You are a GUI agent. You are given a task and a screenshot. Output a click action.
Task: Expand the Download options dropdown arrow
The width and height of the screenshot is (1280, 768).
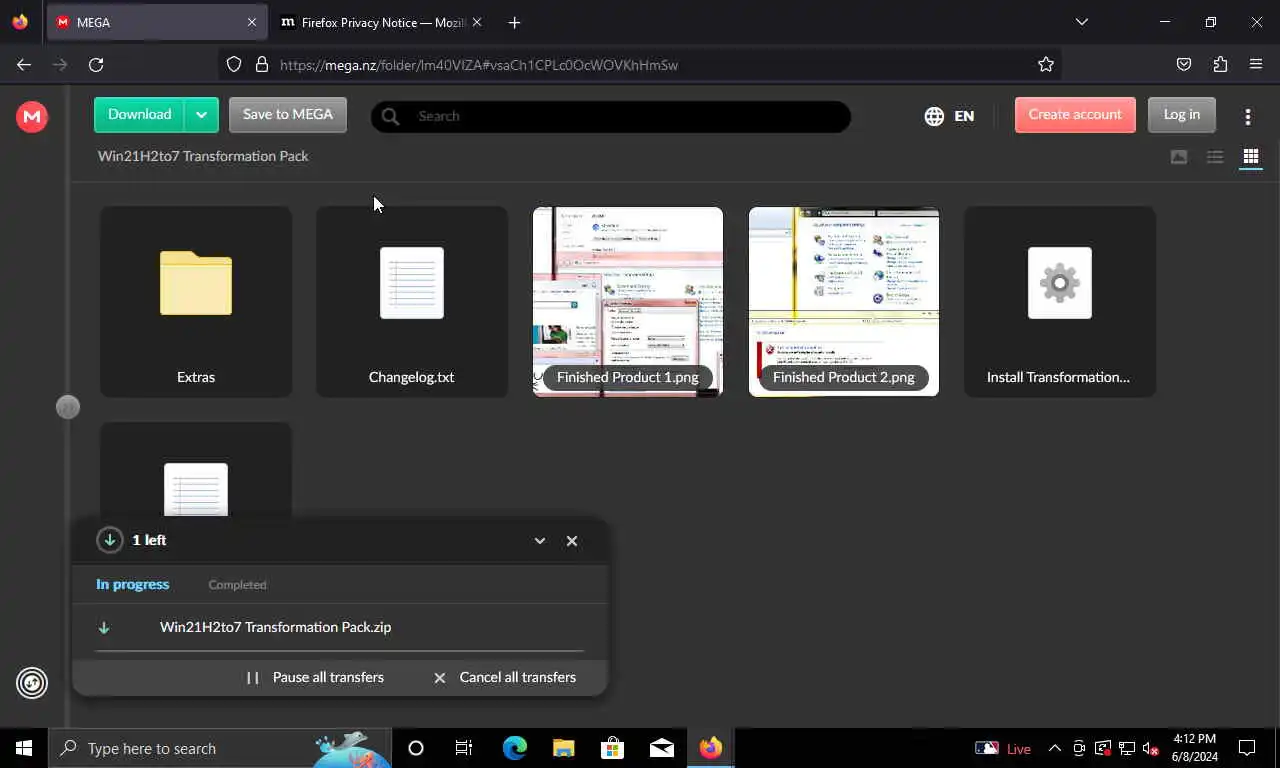pos(201,114)
